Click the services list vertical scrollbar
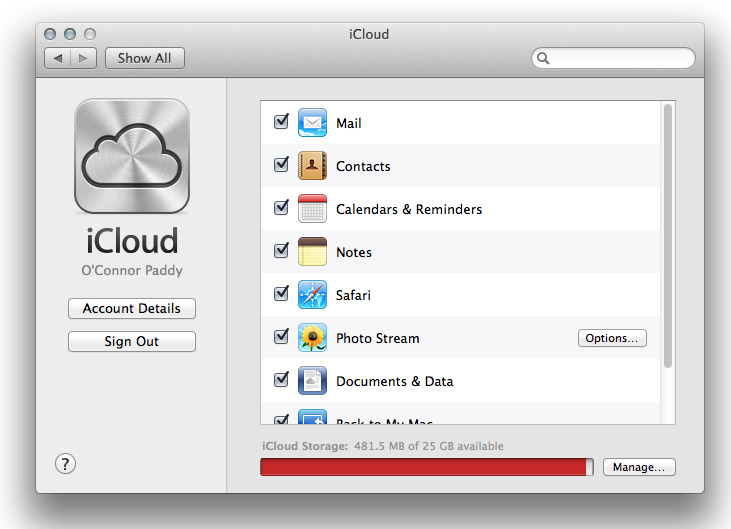The image size is (731, 529). tap(668, 236)
